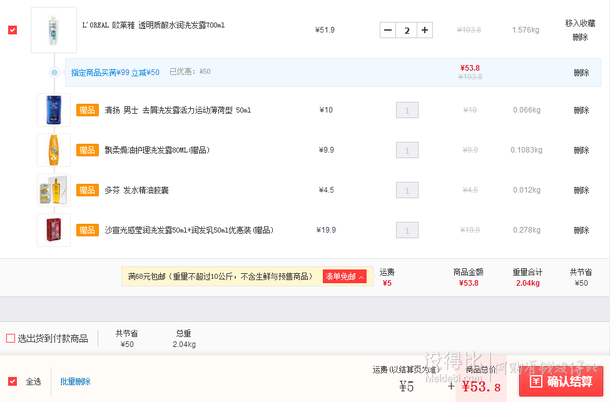Uncheck the L'OREAL shampoo item checkbox

pos(12,30)
